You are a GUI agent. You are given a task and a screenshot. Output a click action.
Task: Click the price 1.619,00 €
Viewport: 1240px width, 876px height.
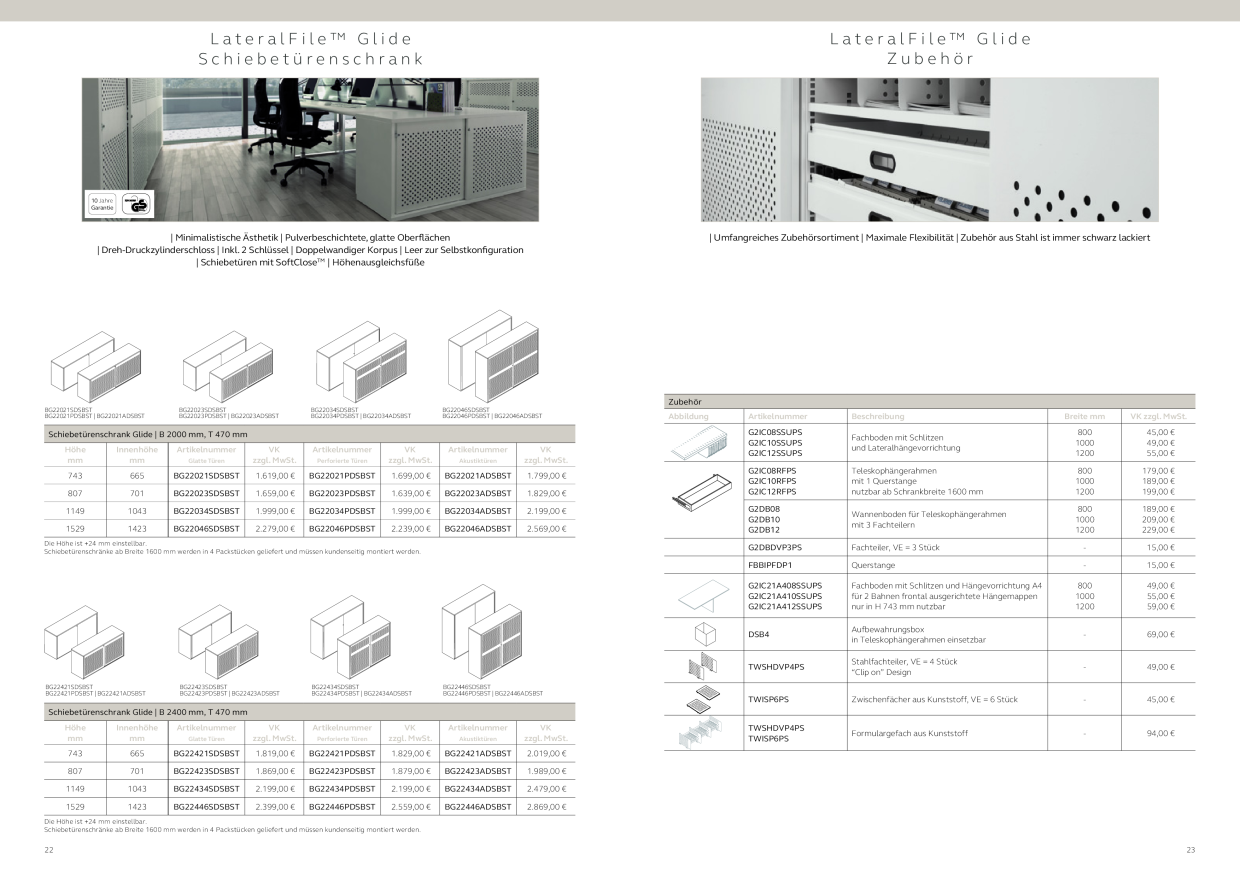[x=275, y=476]
